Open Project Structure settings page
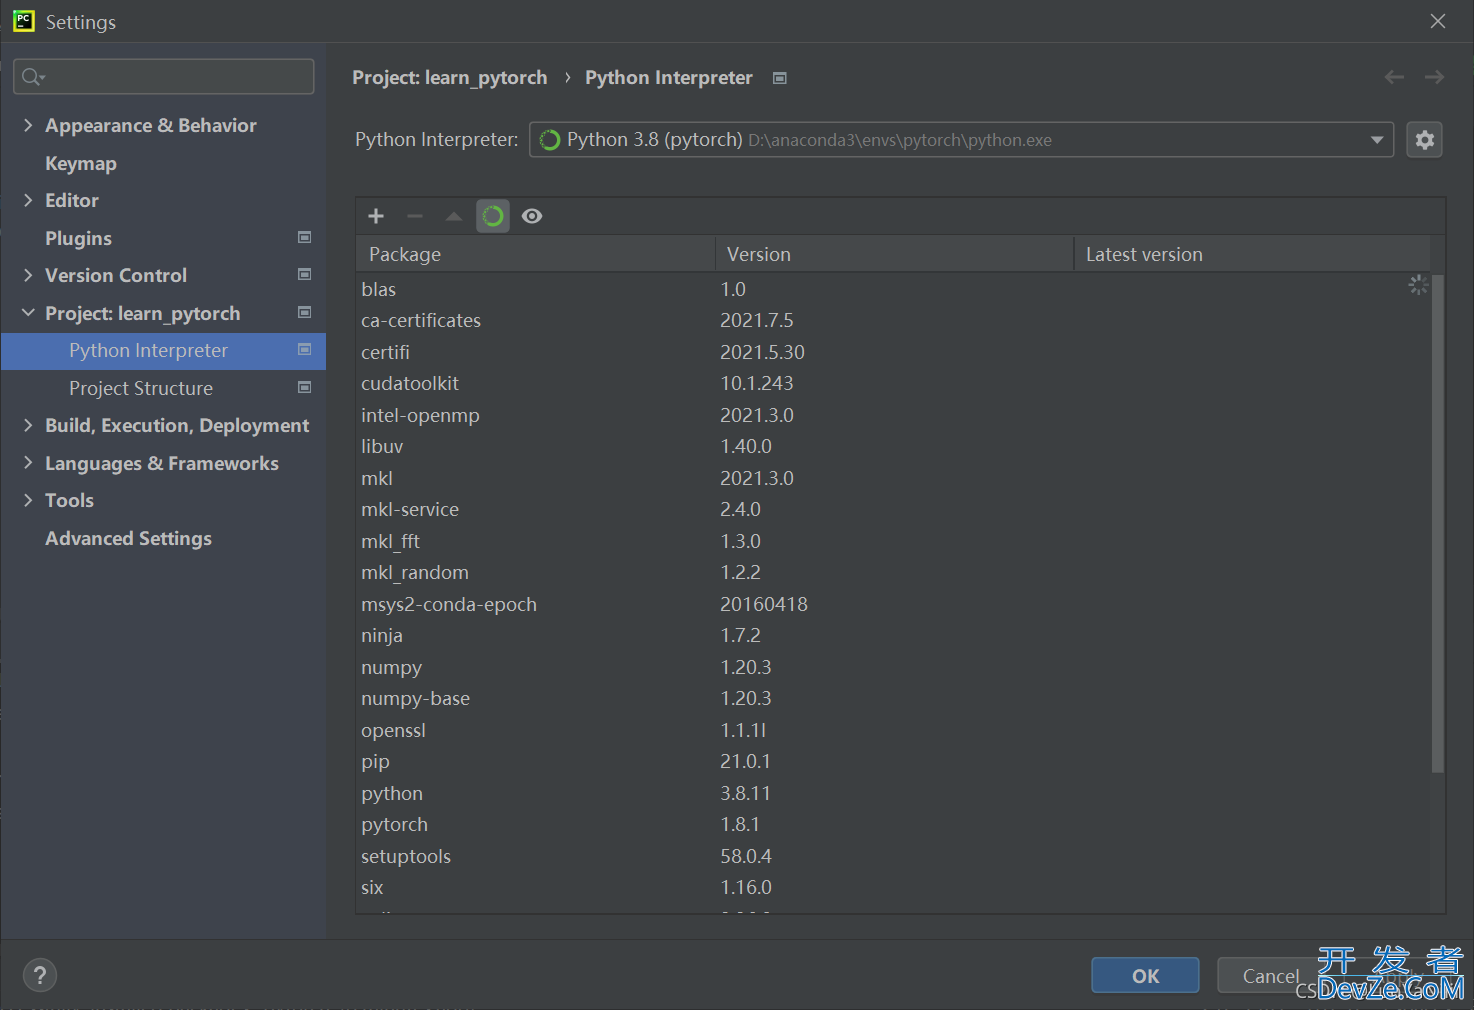1474x1010 pixels. [141, 388]
